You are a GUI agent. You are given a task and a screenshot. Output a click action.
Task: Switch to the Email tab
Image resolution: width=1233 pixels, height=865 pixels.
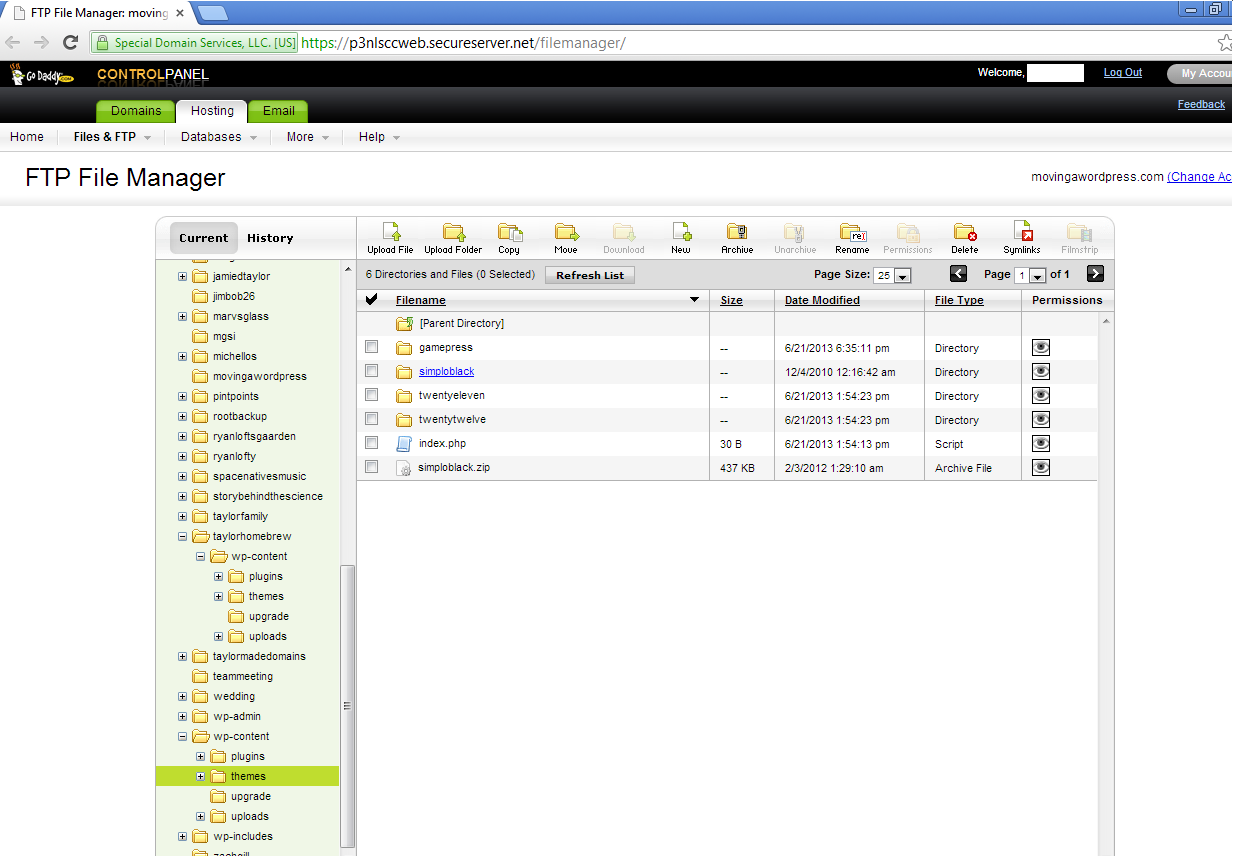point(279,111)
